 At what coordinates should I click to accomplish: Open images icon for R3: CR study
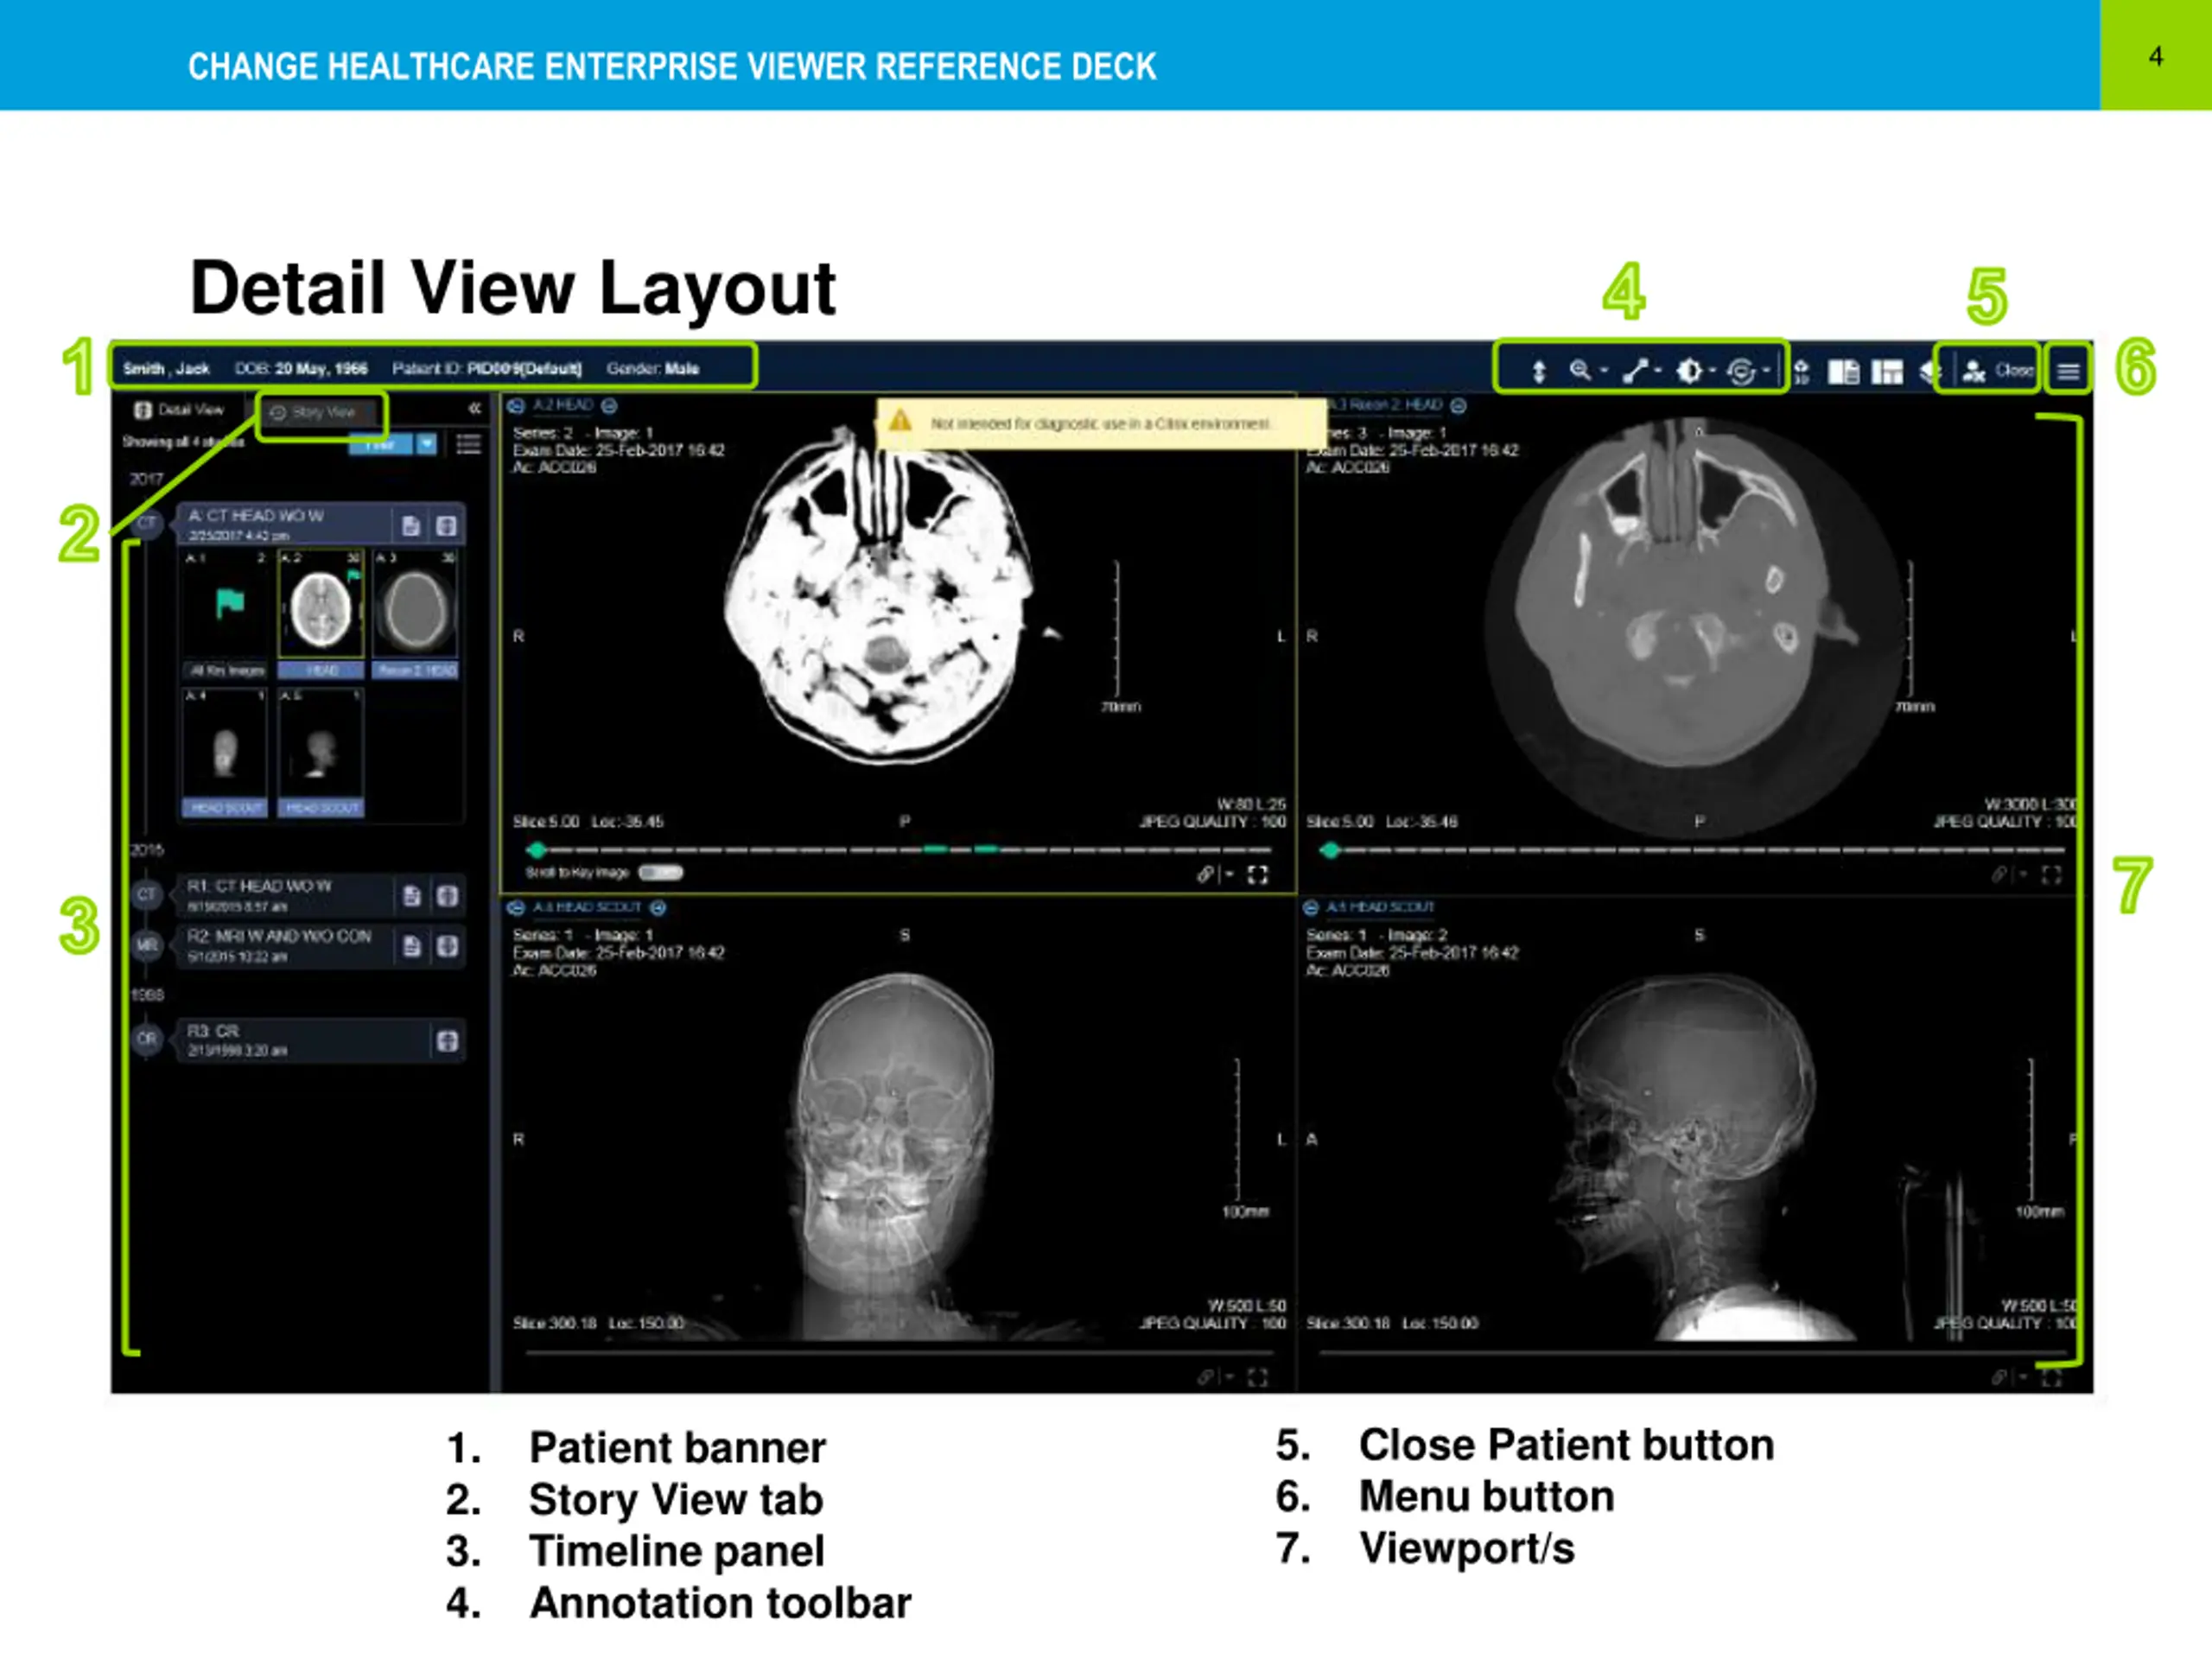(447, 1041)
